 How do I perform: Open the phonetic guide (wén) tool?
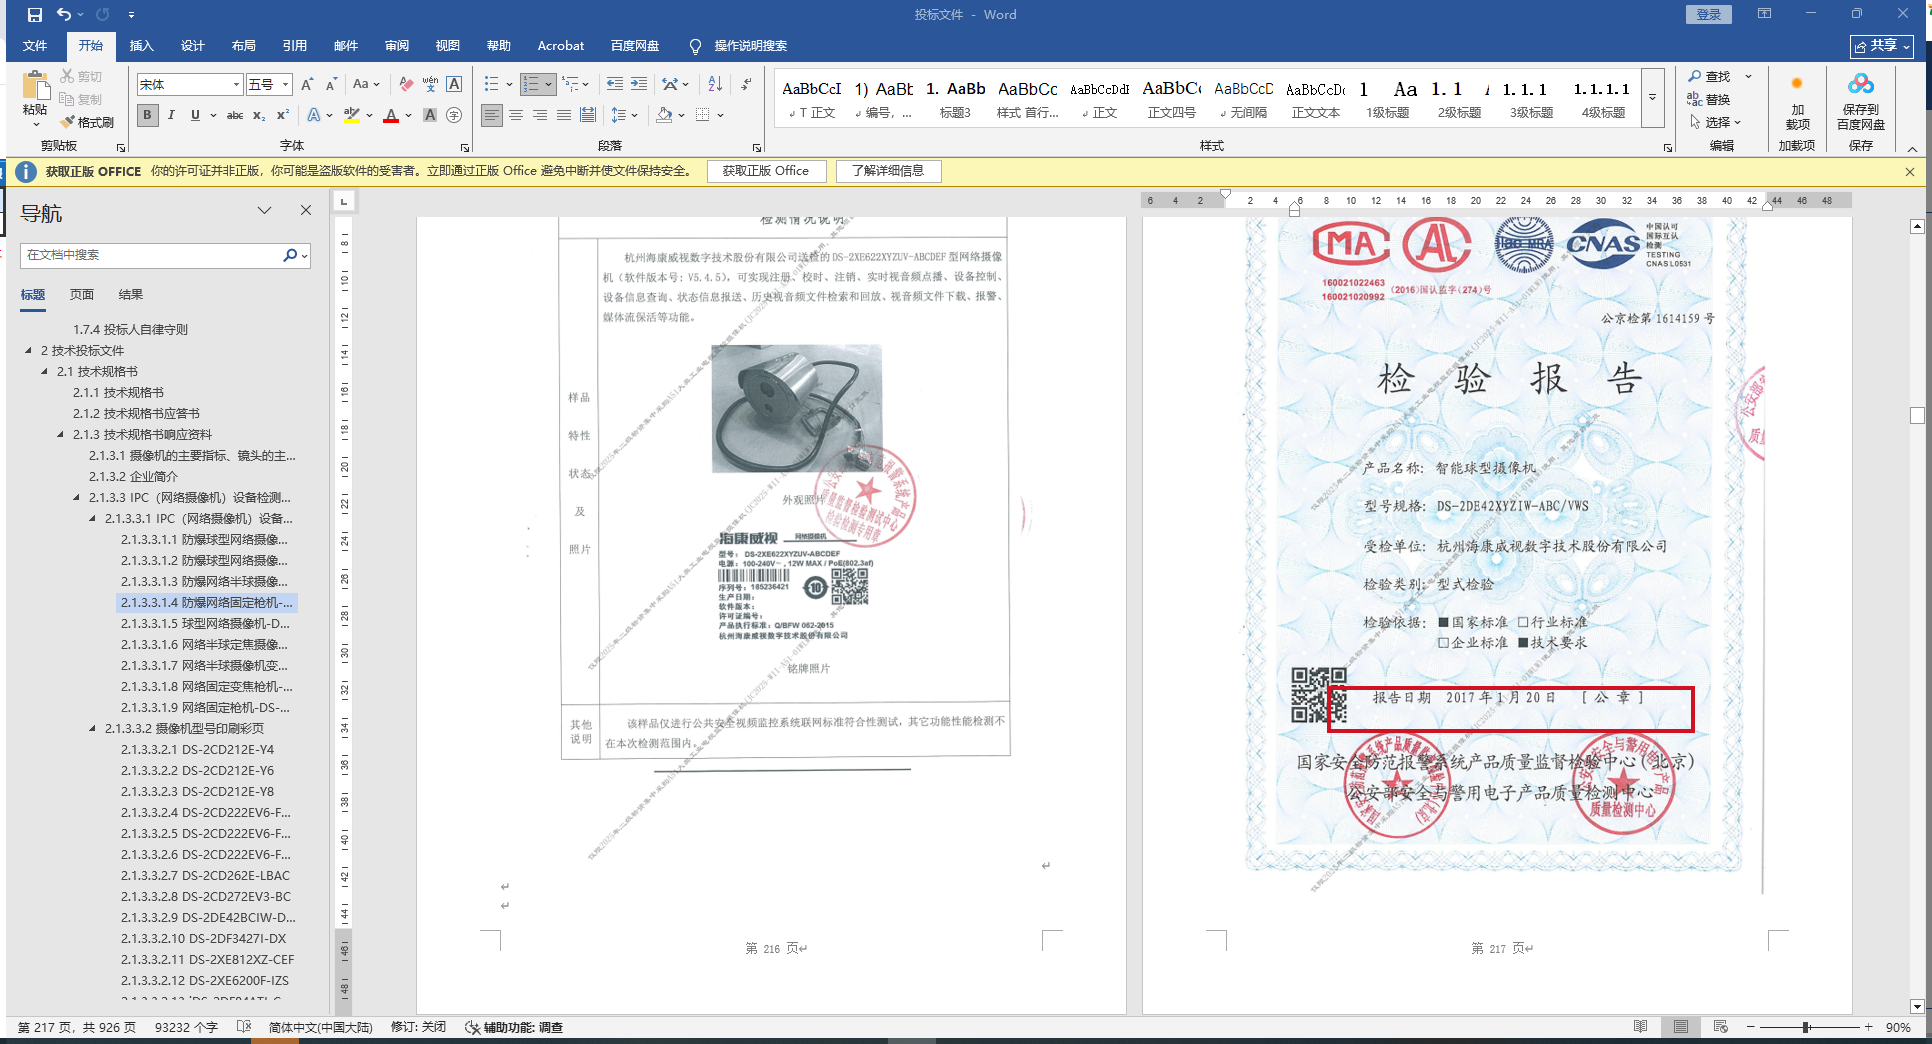[430, 85]
